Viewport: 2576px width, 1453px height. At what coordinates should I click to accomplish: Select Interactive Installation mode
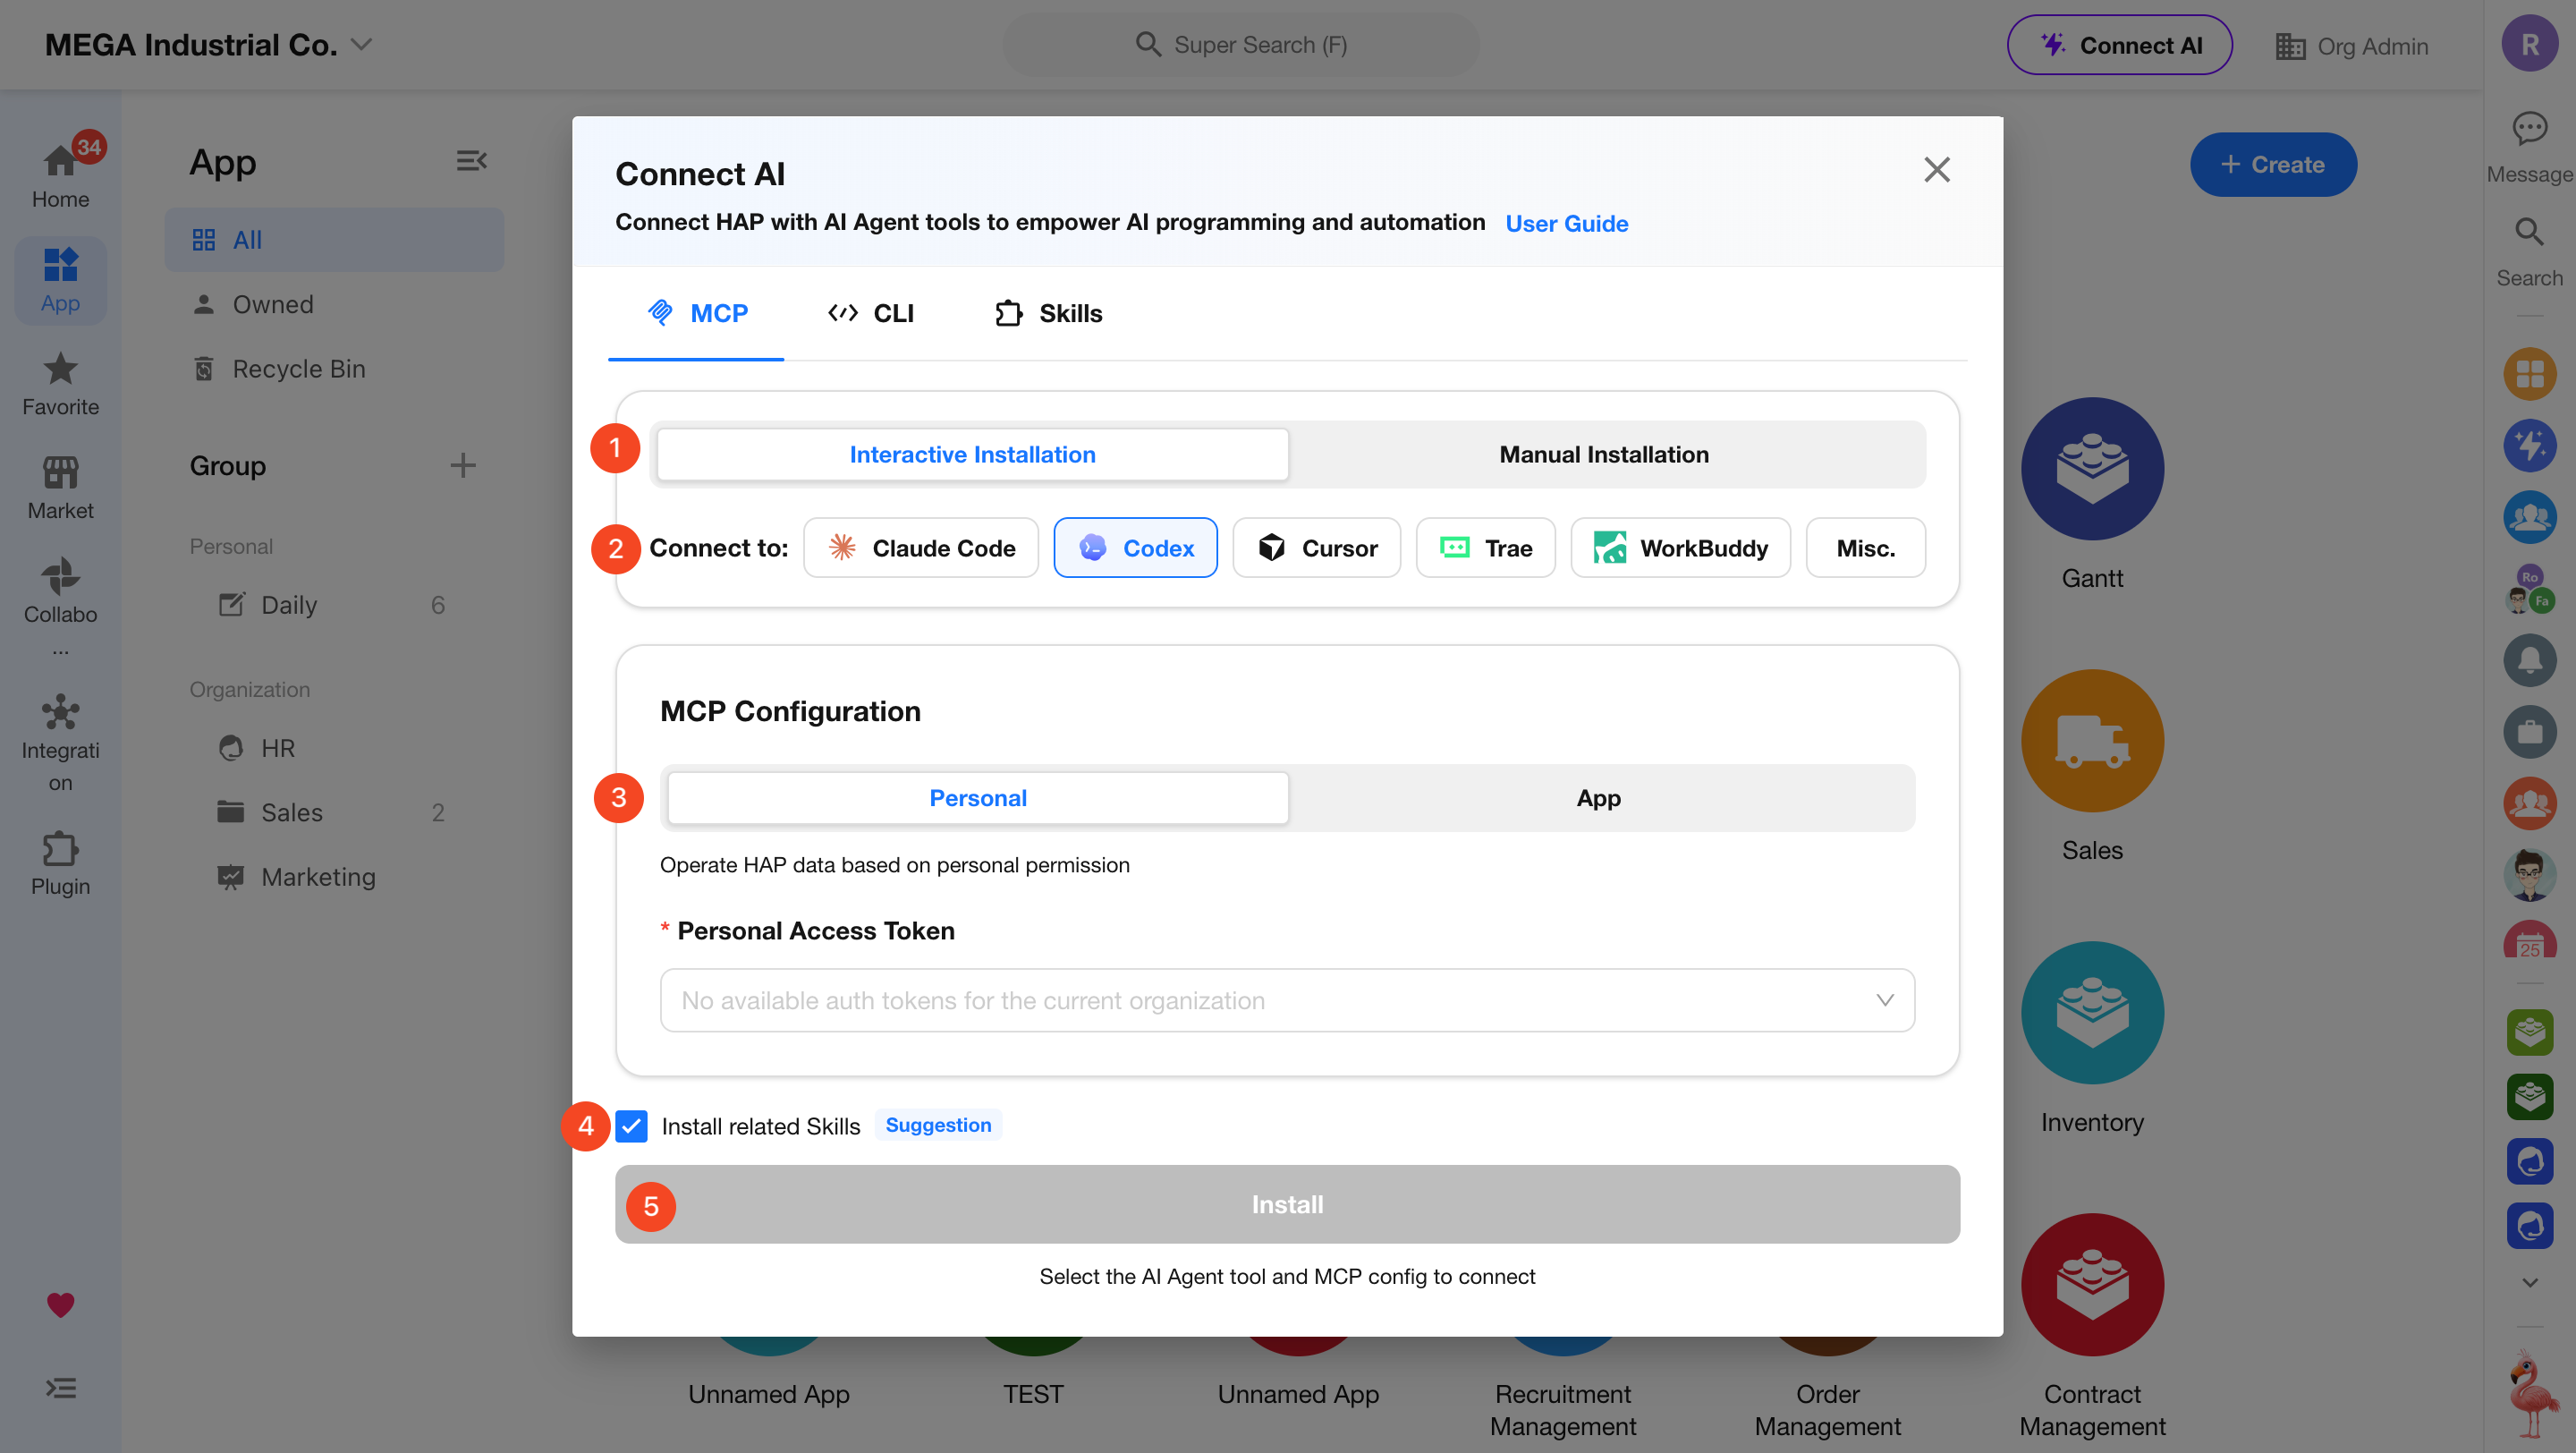coord(972,455)
